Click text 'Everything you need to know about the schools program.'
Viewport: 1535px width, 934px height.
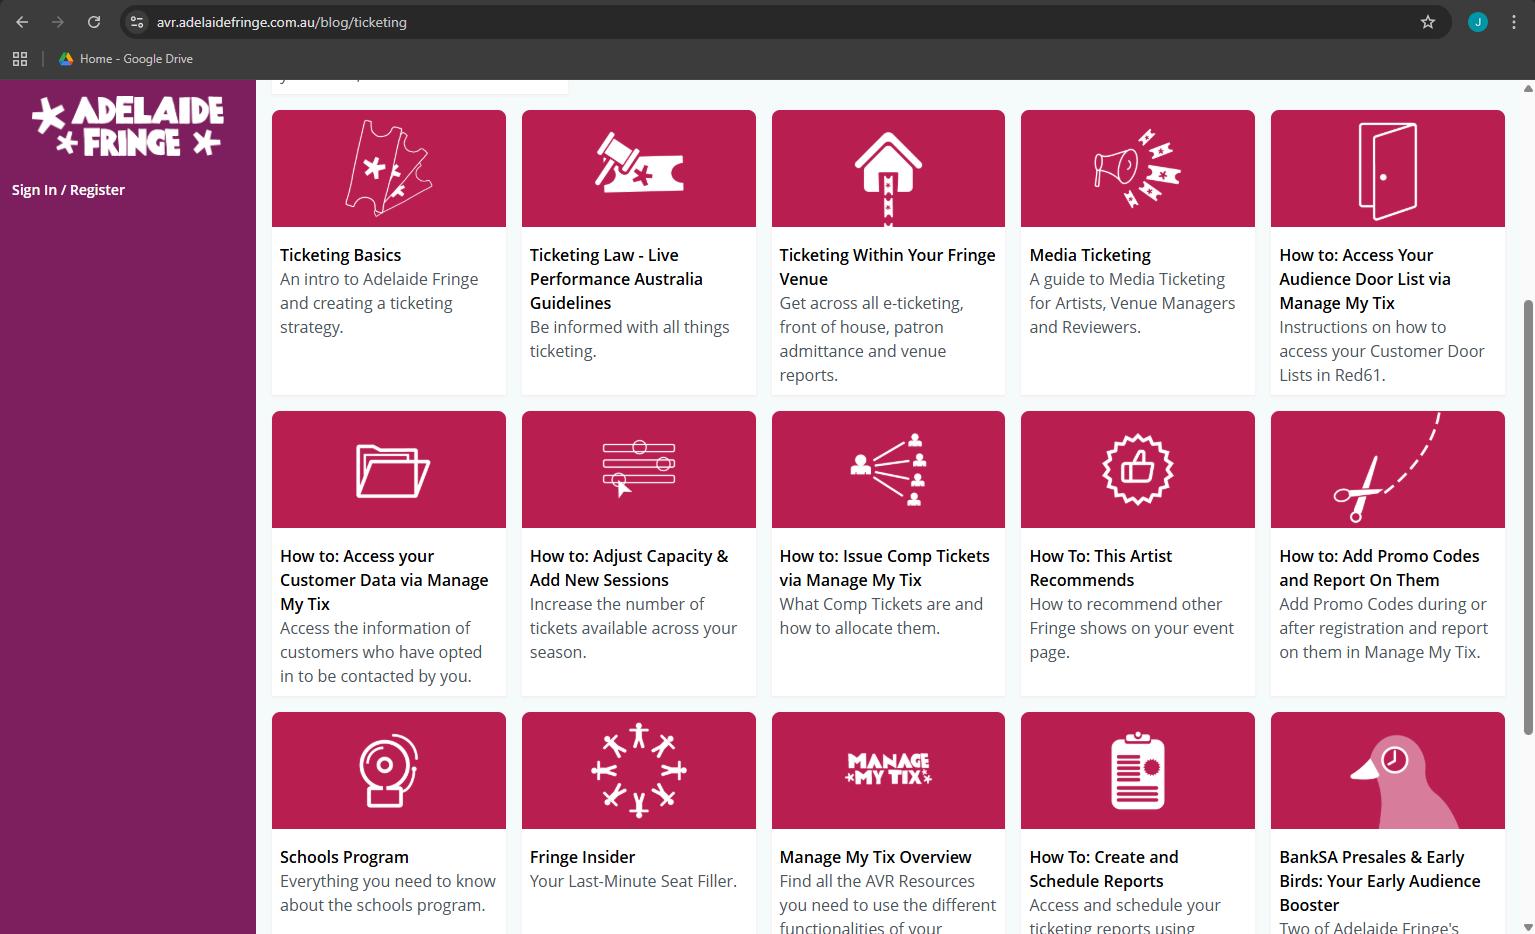click(388, 893)
